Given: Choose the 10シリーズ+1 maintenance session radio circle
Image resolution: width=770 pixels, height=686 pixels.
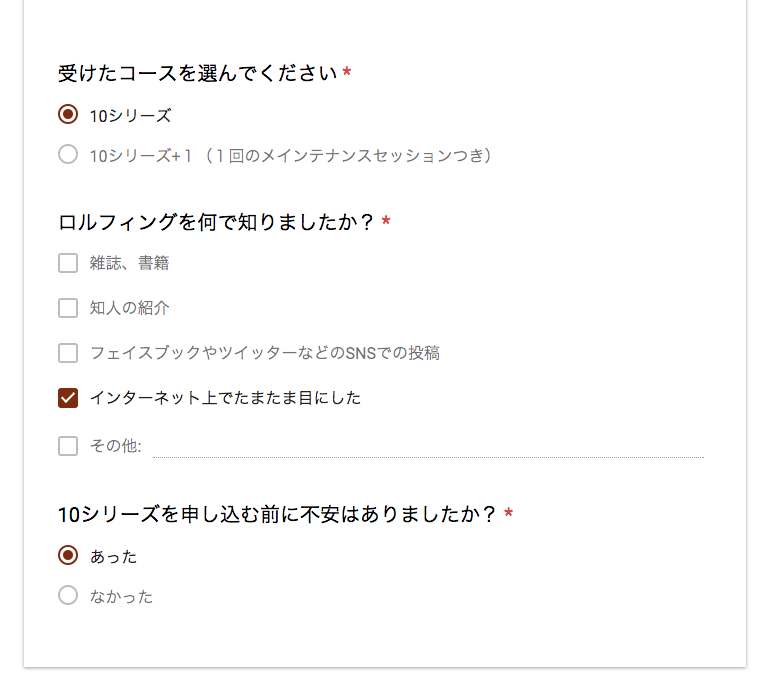Looking at the screenshot, I should click(68, 154).
